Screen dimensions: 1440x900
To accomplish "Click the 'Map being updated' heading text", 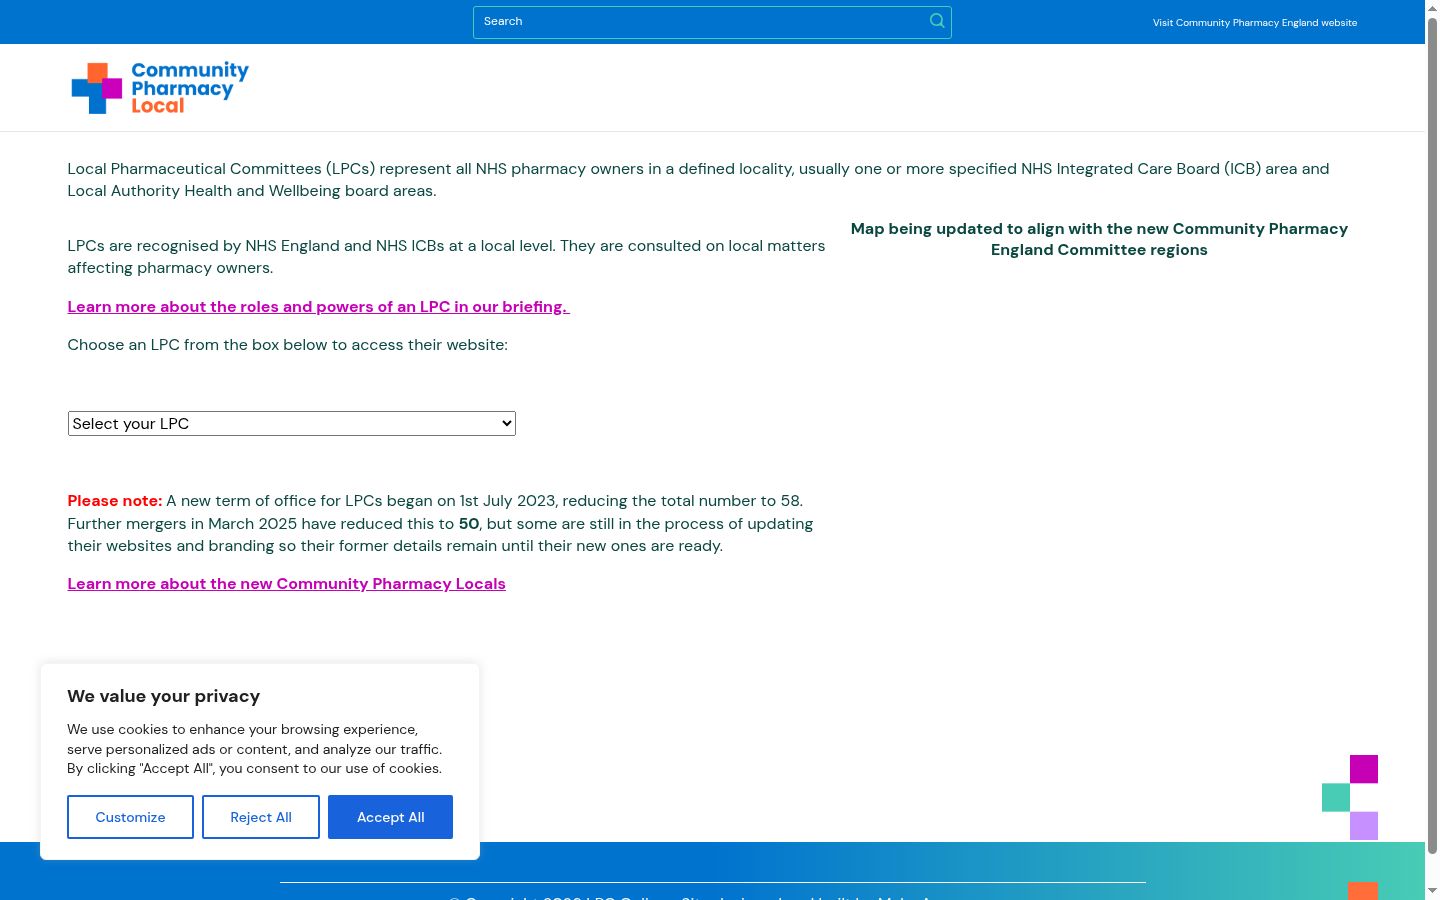I will (x=1099, y=239).
